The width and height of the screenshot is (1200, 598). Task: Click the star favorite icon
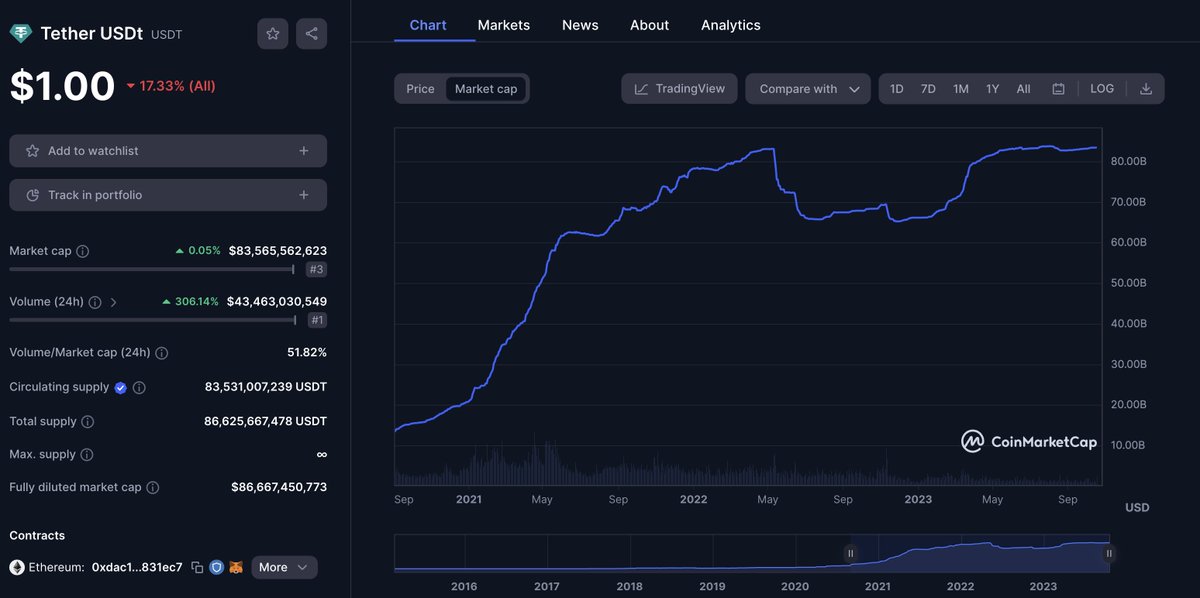click(272, 34)
